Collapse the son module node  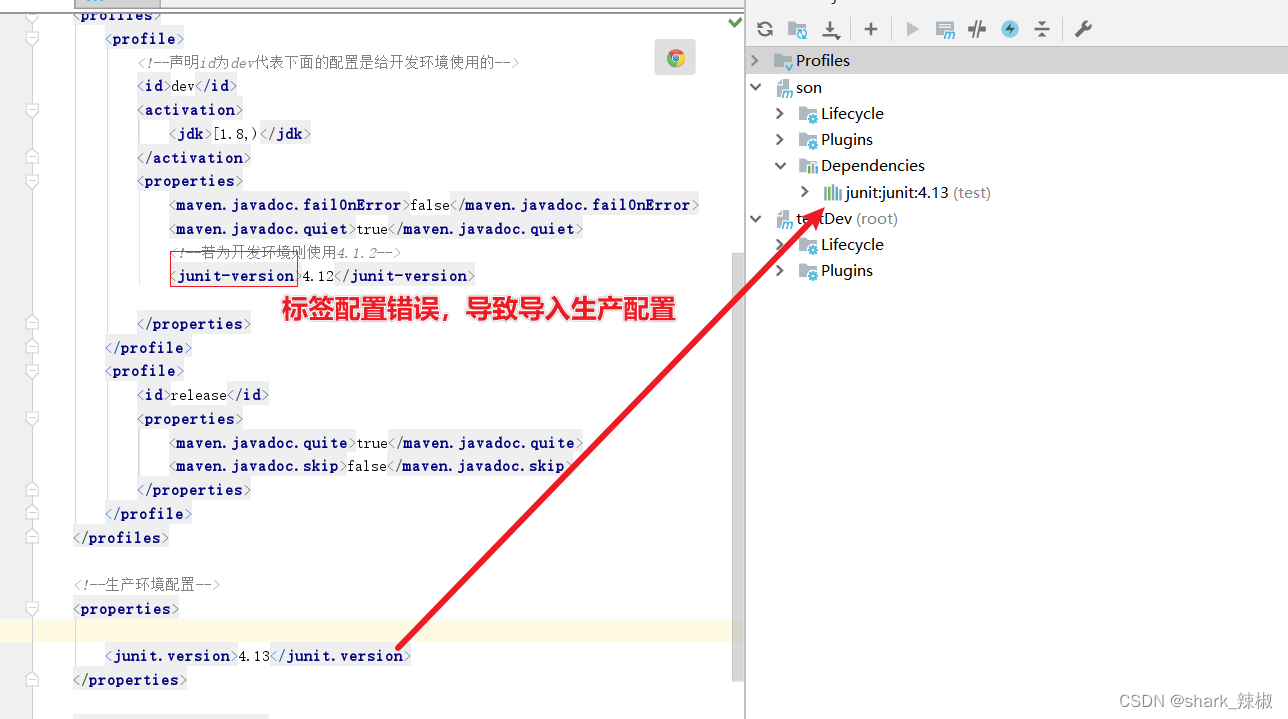(756, 87)
